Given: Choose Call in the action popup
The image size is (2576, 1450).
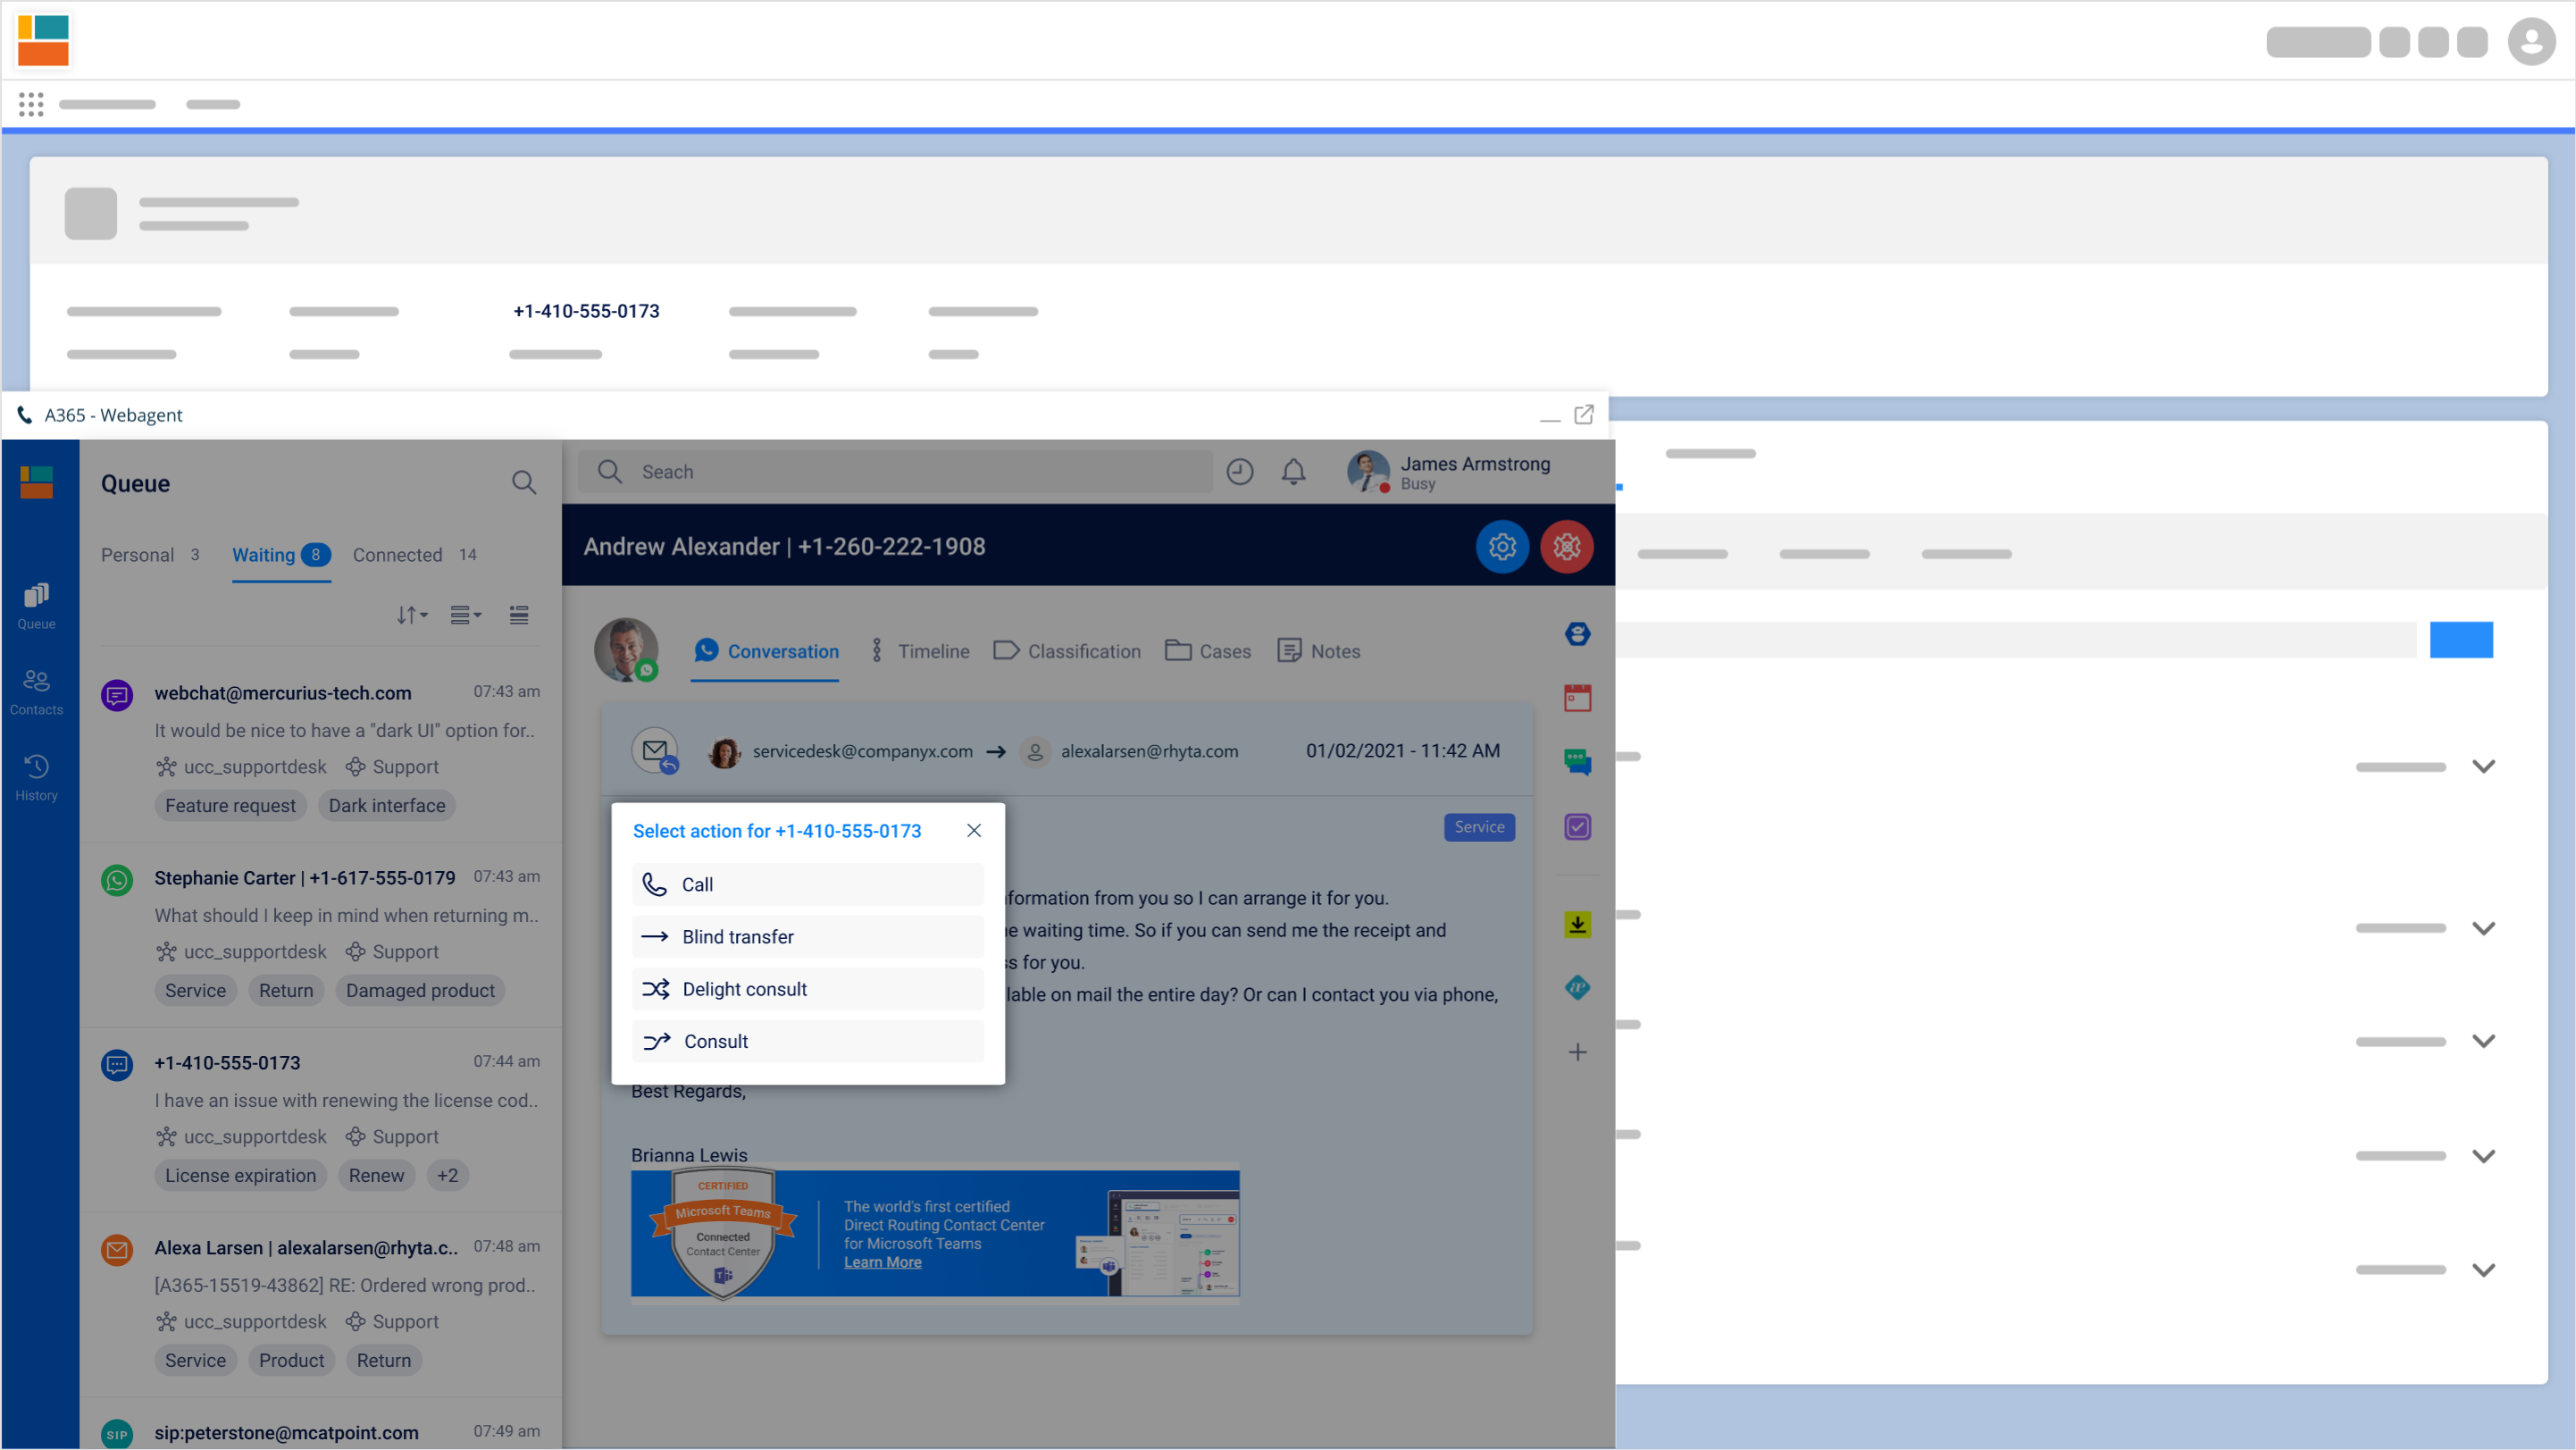Looking at the screenshot, I should (808, 885).
